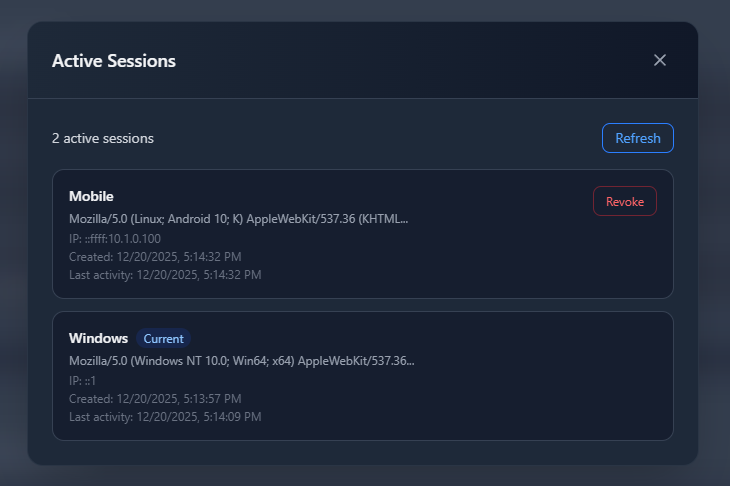This screenshot has height=486, width=730.
Task: Click the Mobile session IP address
Action: (x=115, y=238)
